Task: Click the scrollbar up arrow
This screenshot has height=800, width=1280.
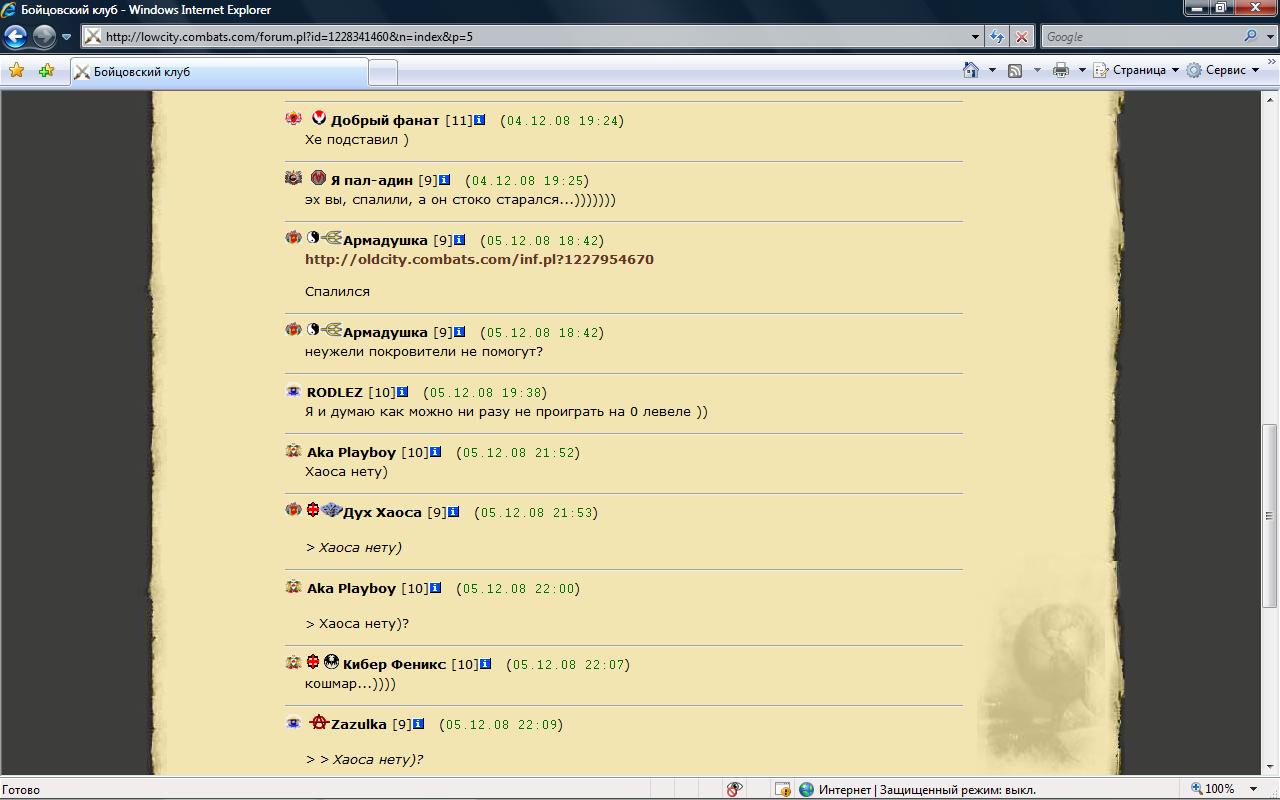Action: pyautogui.click(x=1270, y=99)
